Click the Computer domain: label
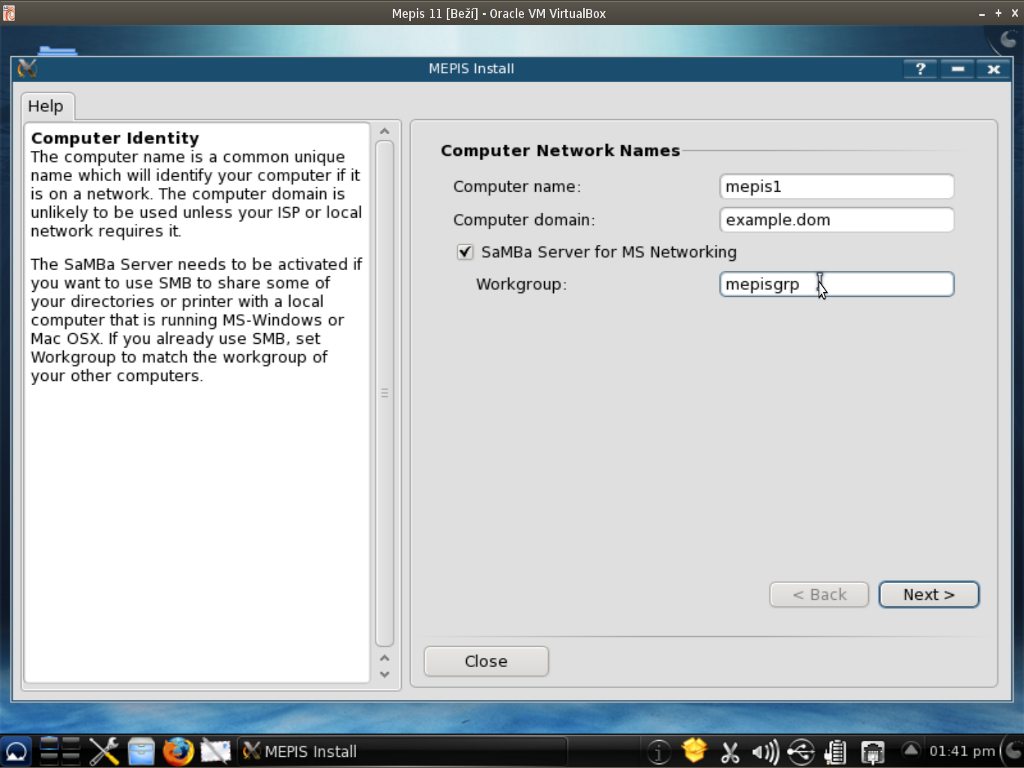This screenshot has width=1024, height=768. (524, 220)
